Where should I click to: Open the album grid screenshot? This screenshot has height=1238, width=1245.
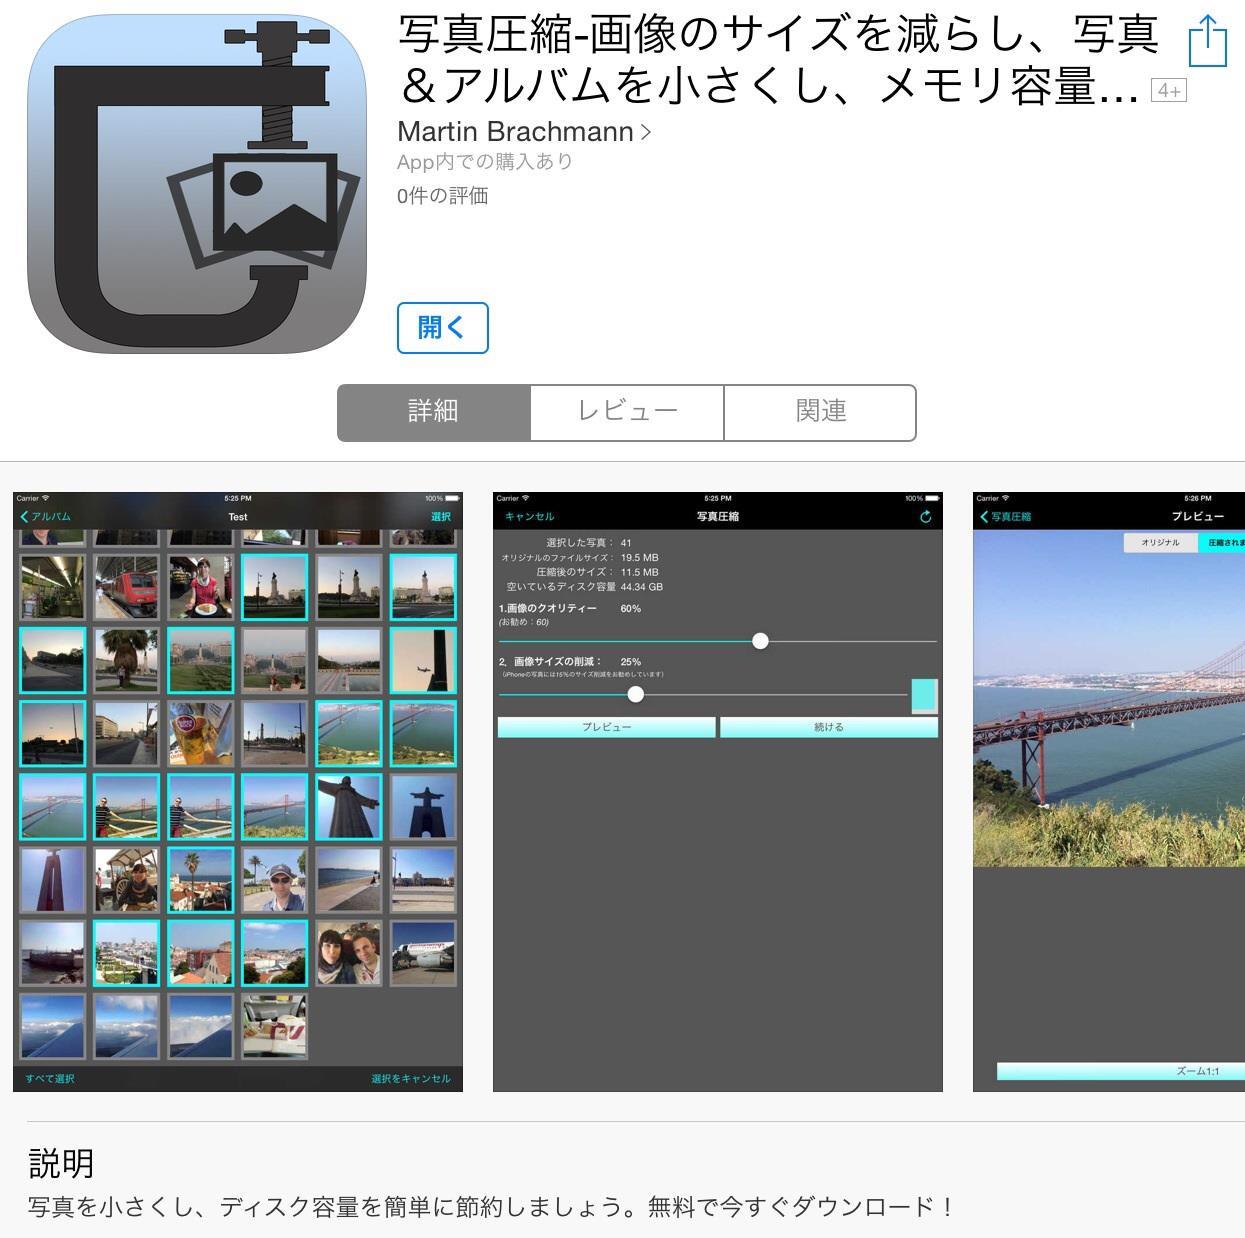238,791
